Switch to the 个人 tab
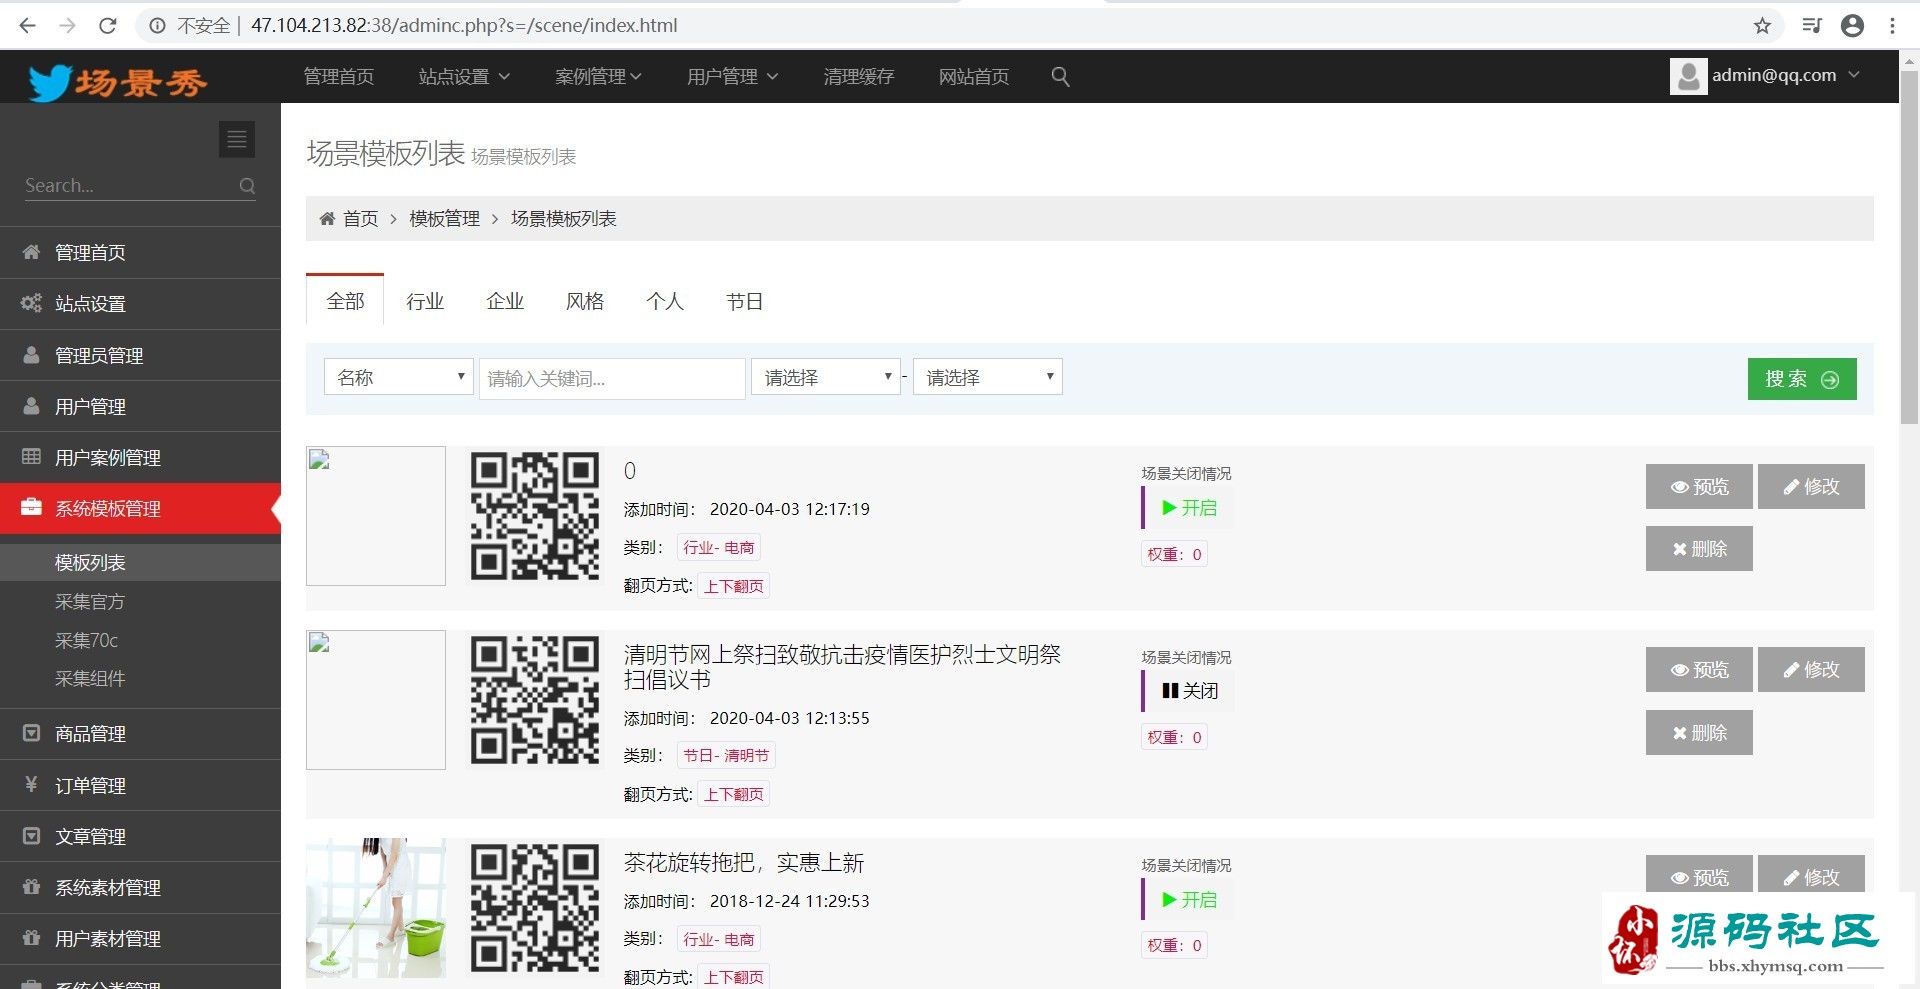Image resolution: width=1920 pixels, height=989 pixels. tap(665, 301)
